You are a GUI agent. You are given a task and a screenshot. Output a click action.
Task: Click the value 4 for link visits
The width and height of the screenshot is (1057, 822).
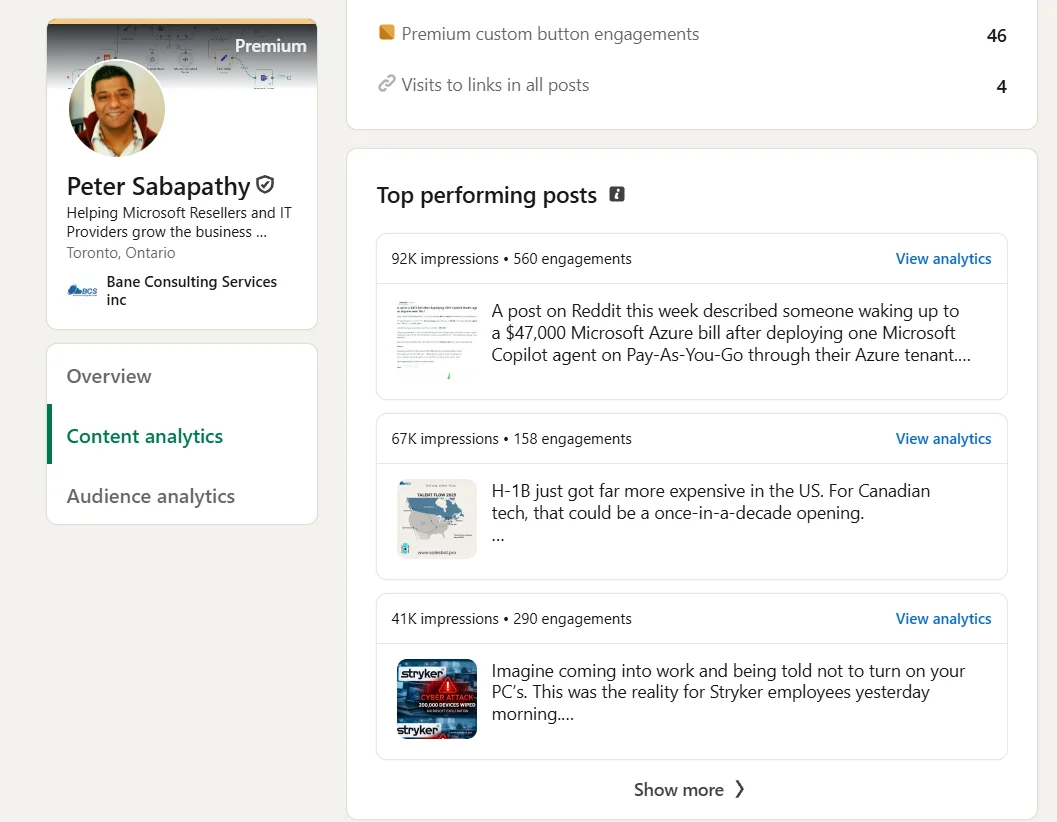1002,86
